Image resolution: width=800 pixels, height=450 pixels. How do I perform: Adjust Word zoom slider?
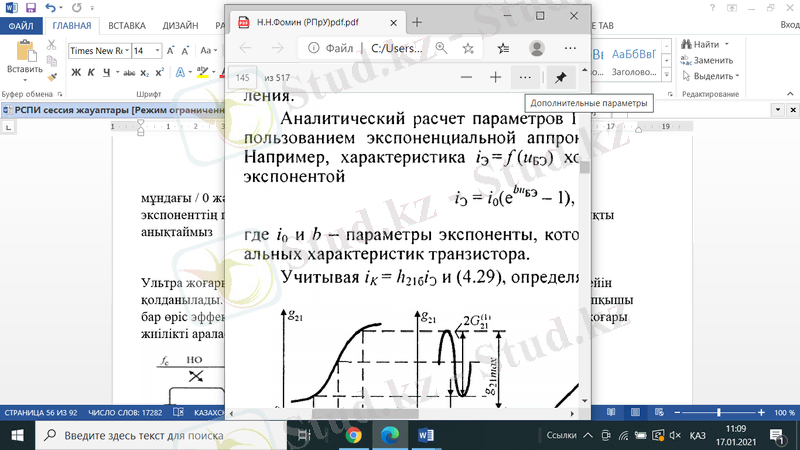click(x=718, y=412)
